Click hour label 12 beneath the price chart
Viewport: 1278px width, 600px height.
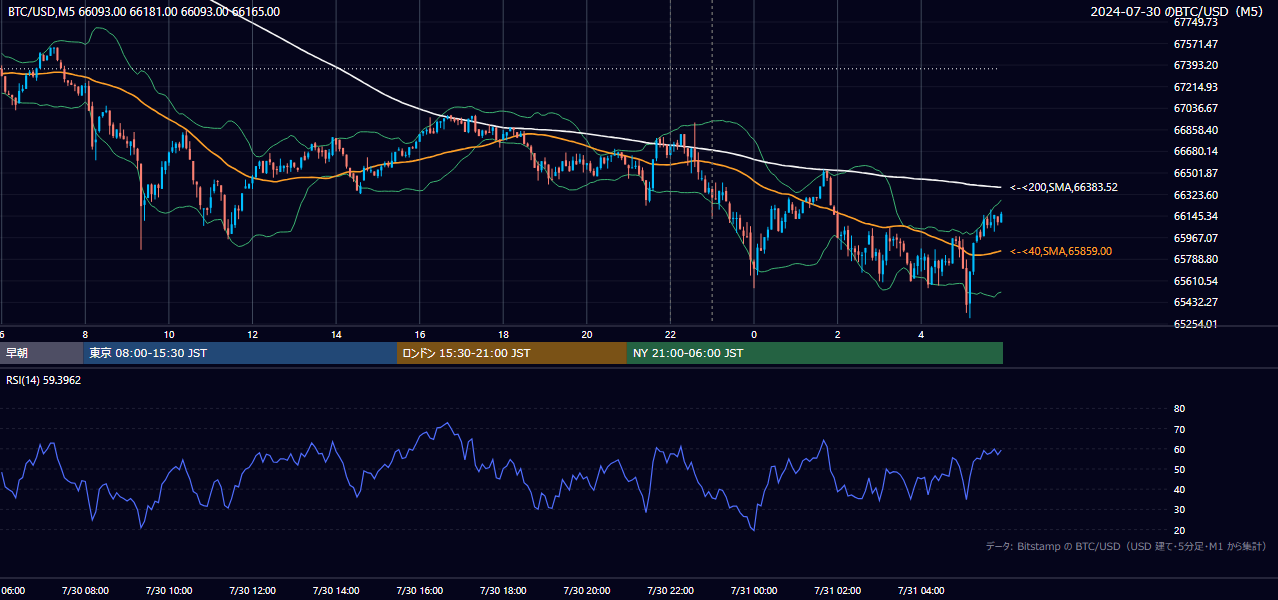click(253, 334)
